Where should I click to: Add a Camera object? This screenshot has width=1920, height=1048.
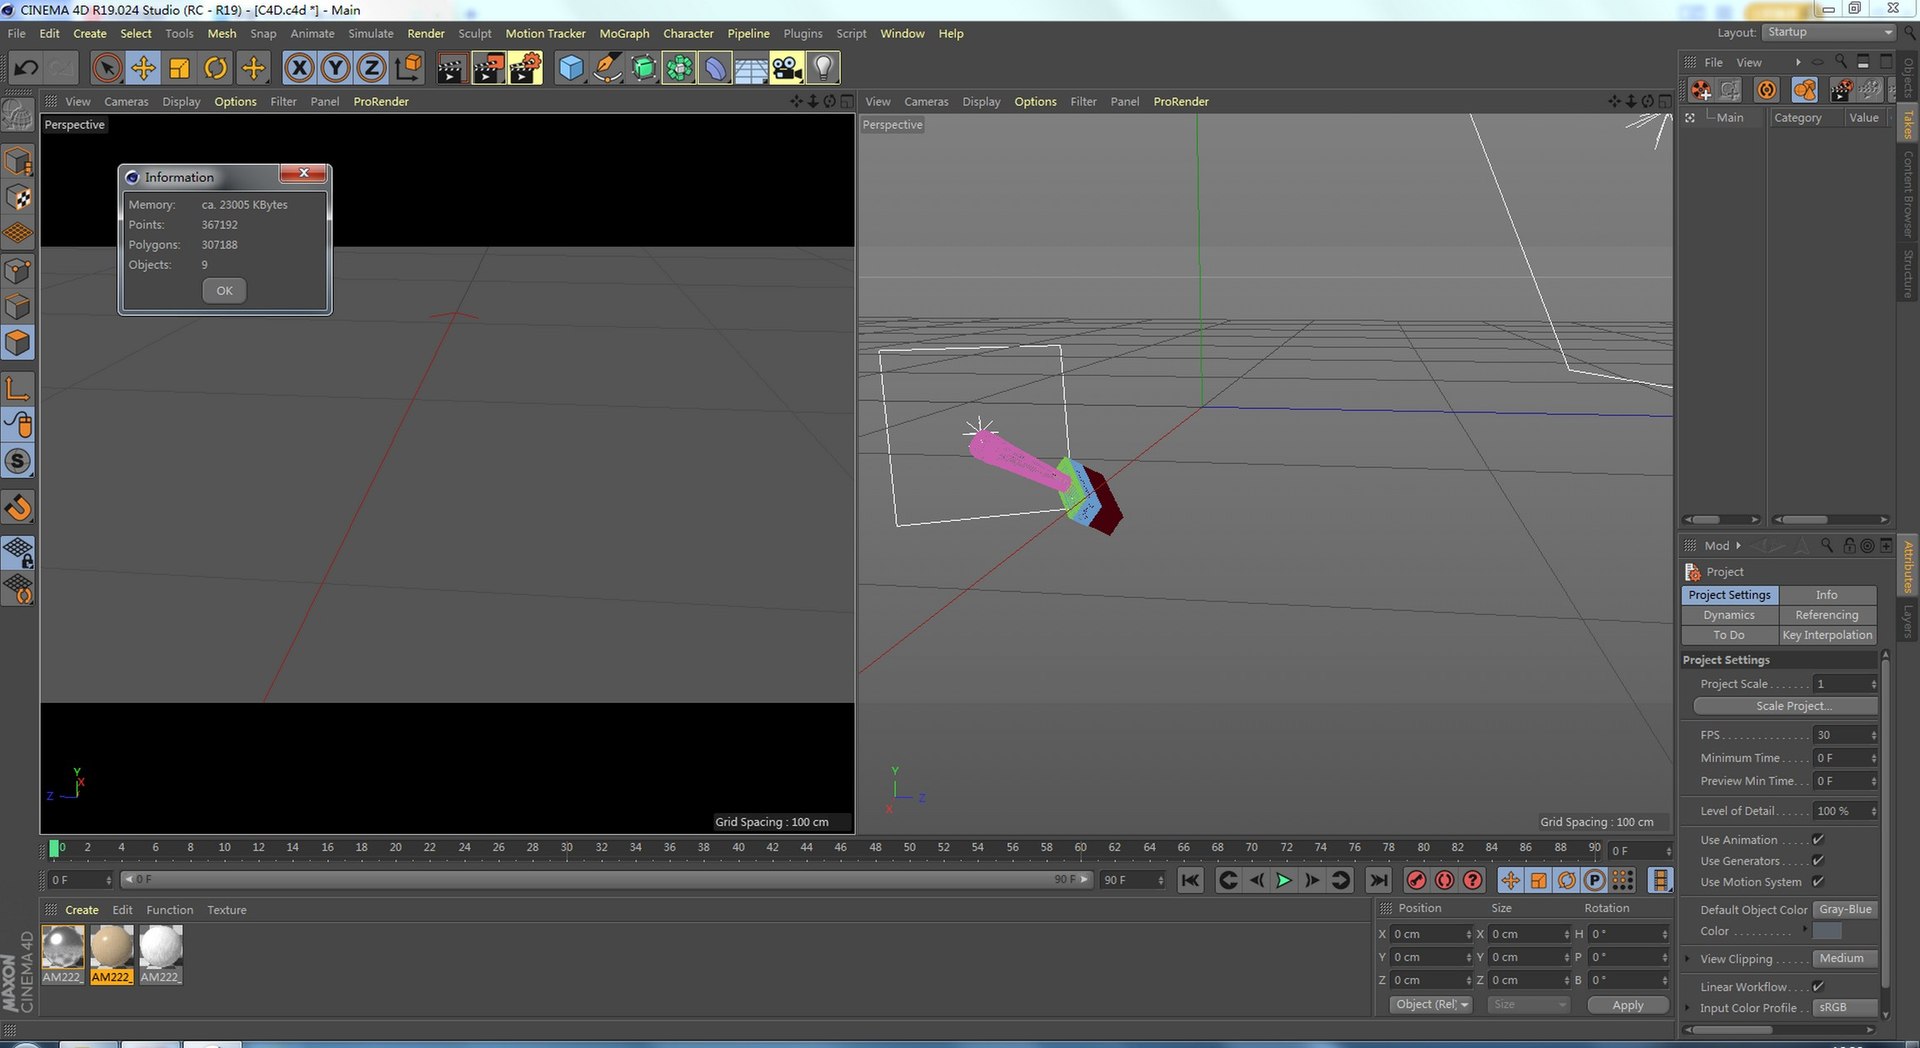[x=787, y=68]
